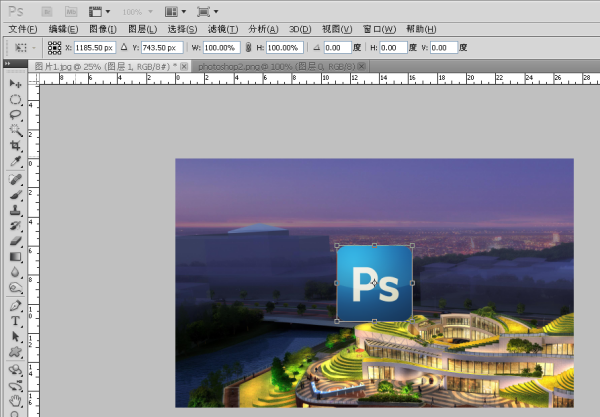Select the 3D Orbit camera tool
The width and height of the screenshot is (600, 417).
click(x=15, y=386)
